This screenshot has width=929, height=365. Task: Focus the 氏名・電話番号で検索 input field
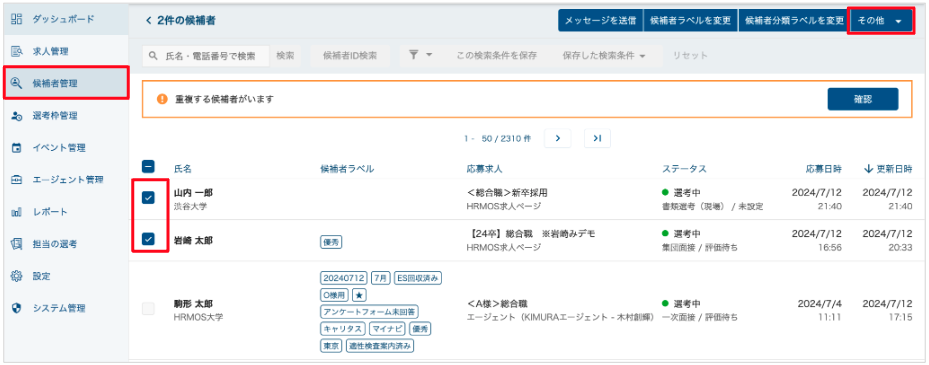point(206,56)
